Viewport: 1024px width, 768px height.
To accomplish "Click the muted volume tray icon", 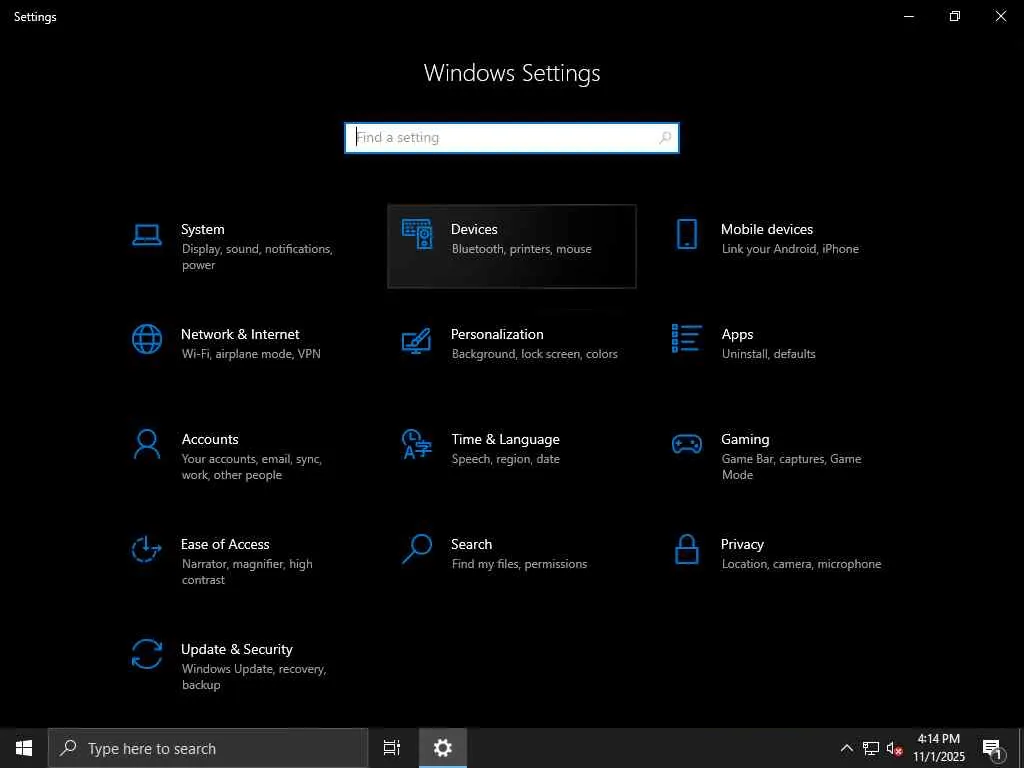I will point(894,748).
